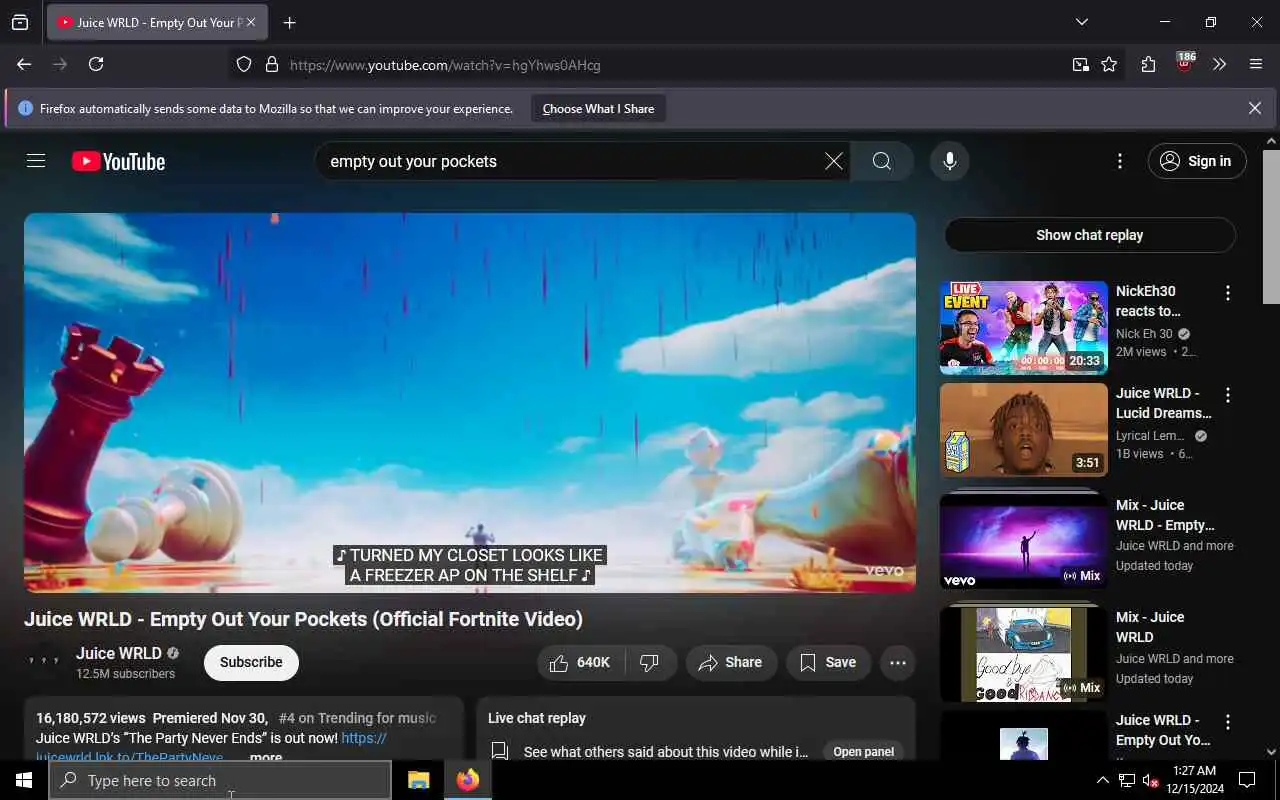Dismiss the Firefox data notification bar
Screen dimensions: 1280x800
(1254, 108)
